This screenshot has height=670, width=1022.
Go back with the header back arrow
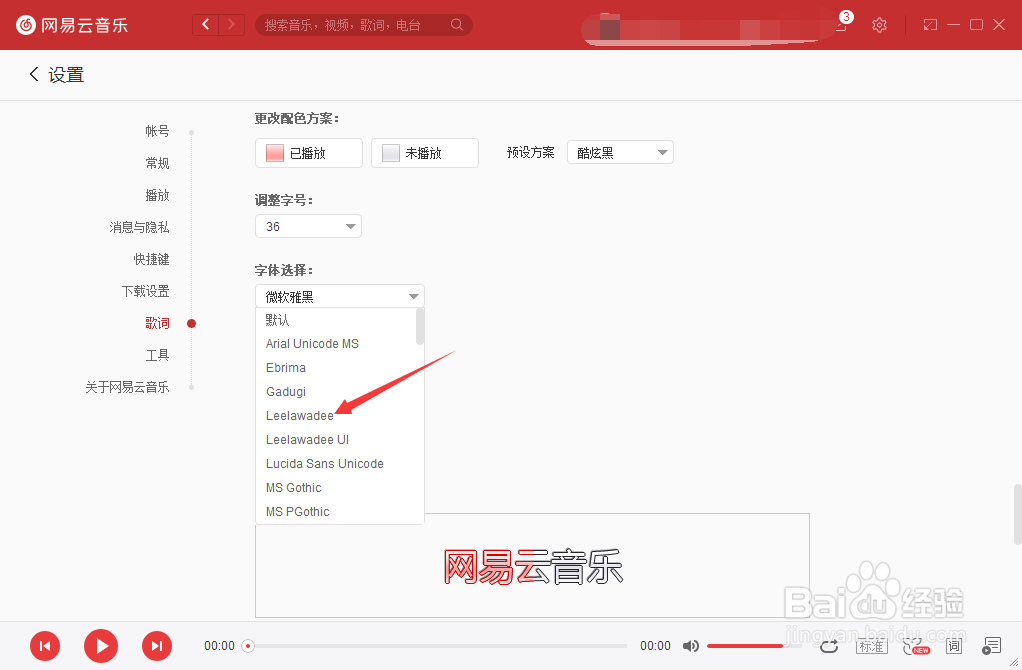[x=205, y=25]
